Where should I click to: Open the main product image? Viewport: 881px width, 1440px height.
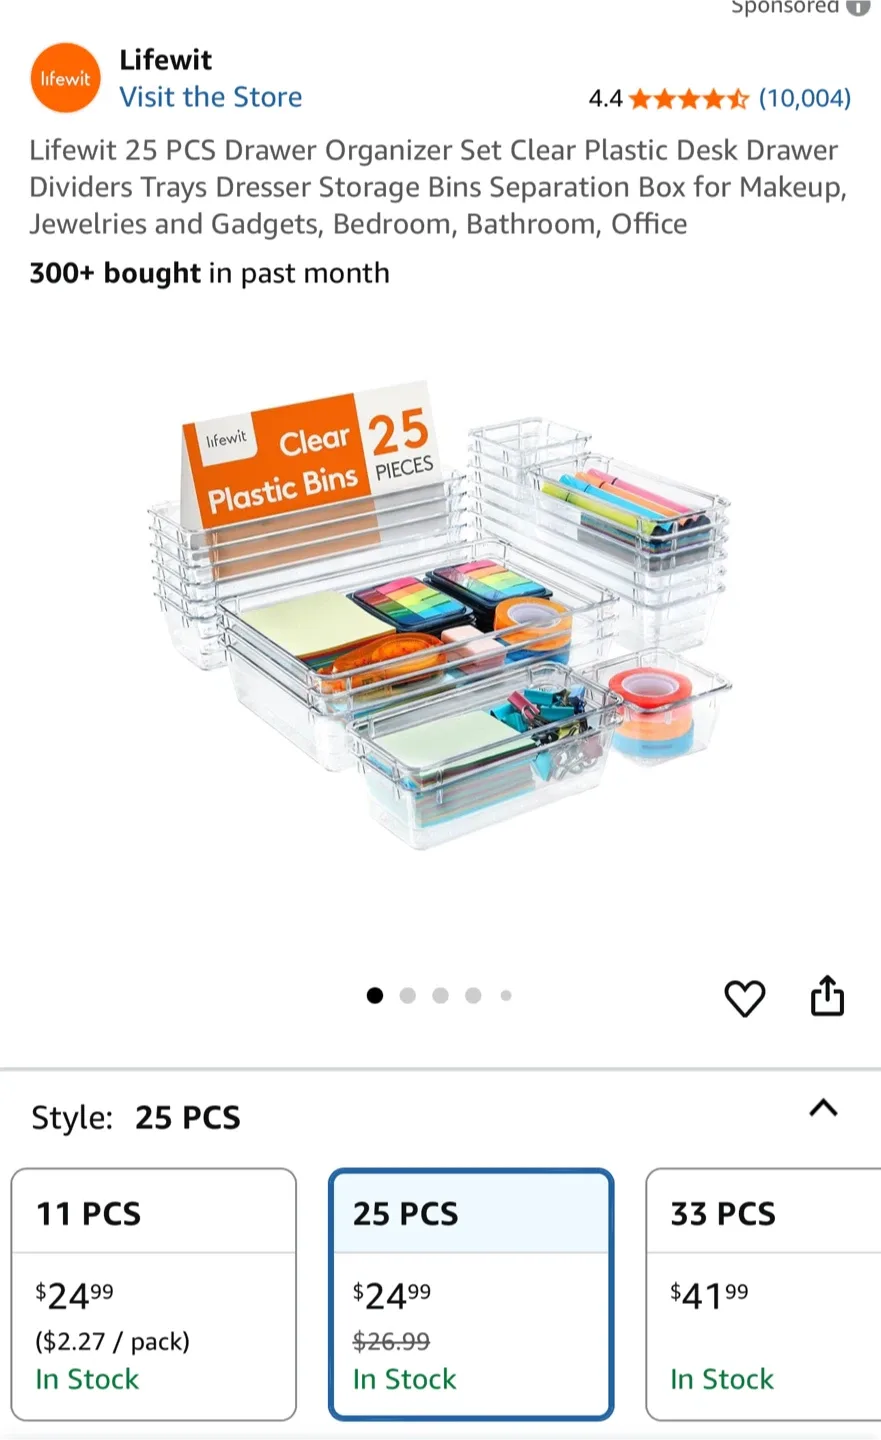(x=440, y=615)
